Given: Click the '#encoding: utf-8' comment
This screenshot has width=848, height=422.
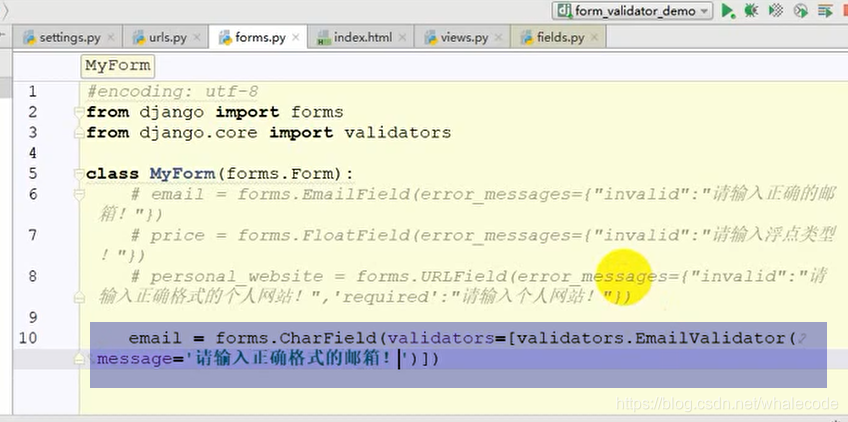Looking at the screenshot, I should click(x=172, y=92).
